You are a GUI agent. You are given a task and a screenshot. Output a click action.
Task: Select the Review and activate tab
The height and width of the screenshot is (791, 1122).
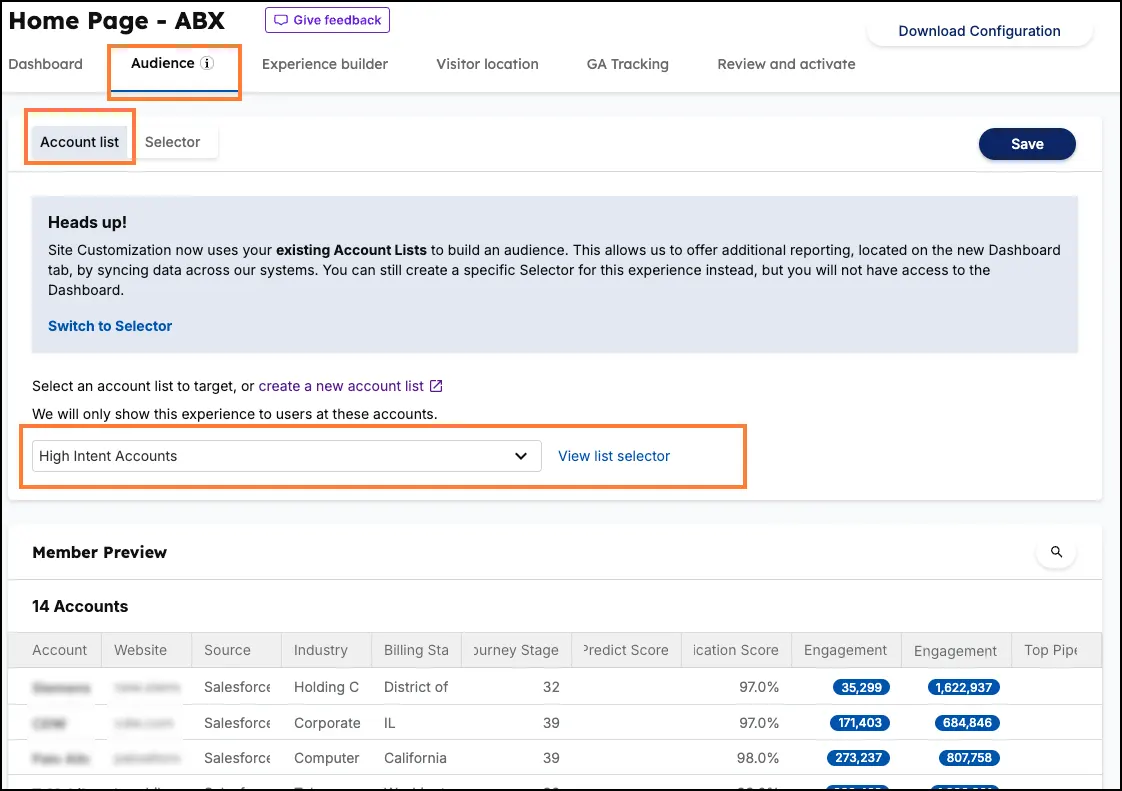786,64
